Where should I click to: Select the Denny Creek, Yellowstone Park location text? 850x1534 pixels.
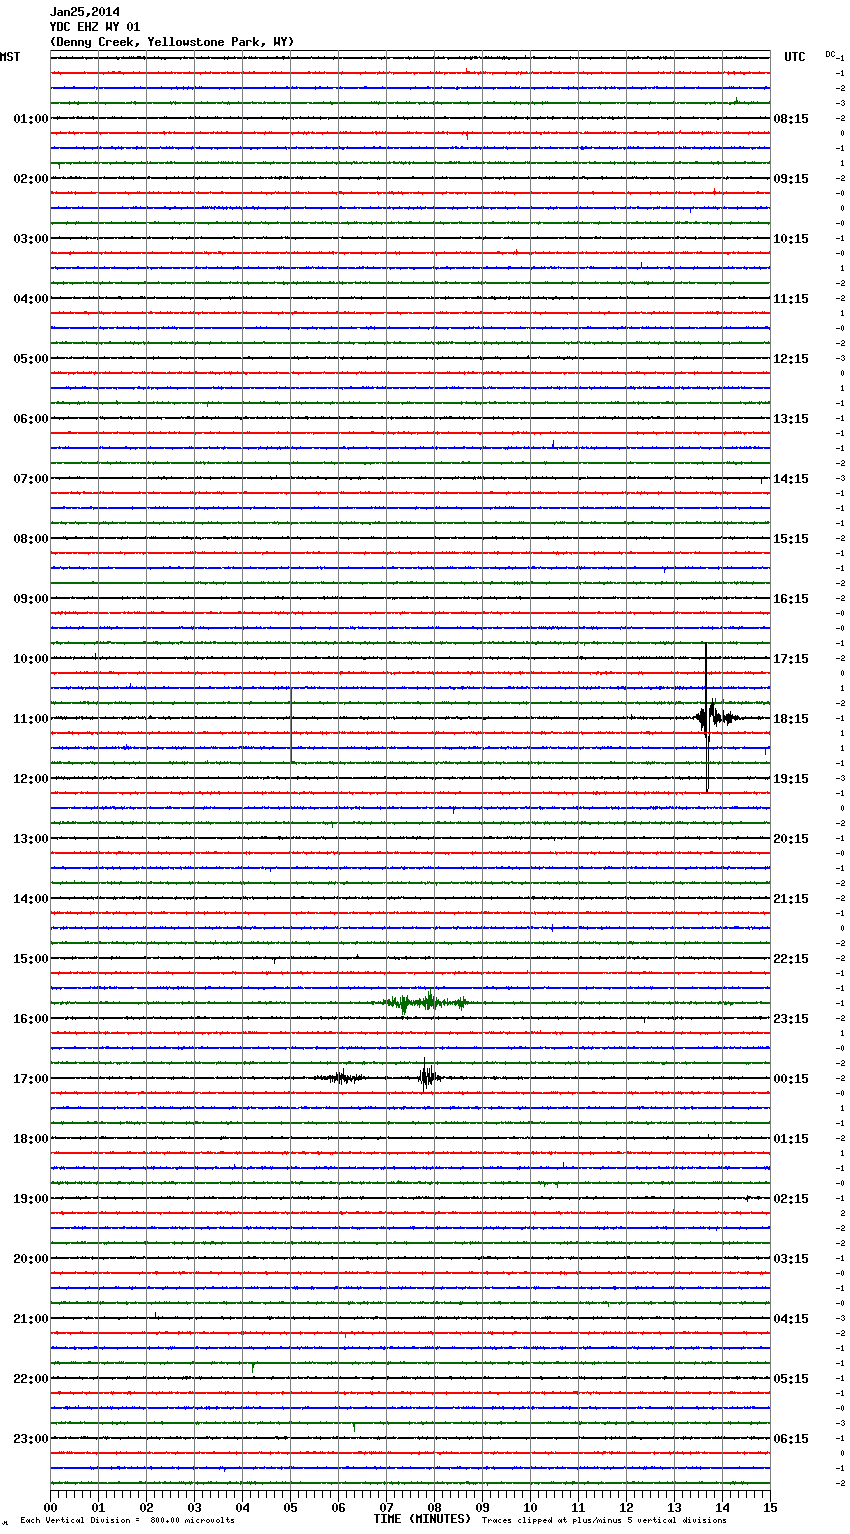[172, 42]
